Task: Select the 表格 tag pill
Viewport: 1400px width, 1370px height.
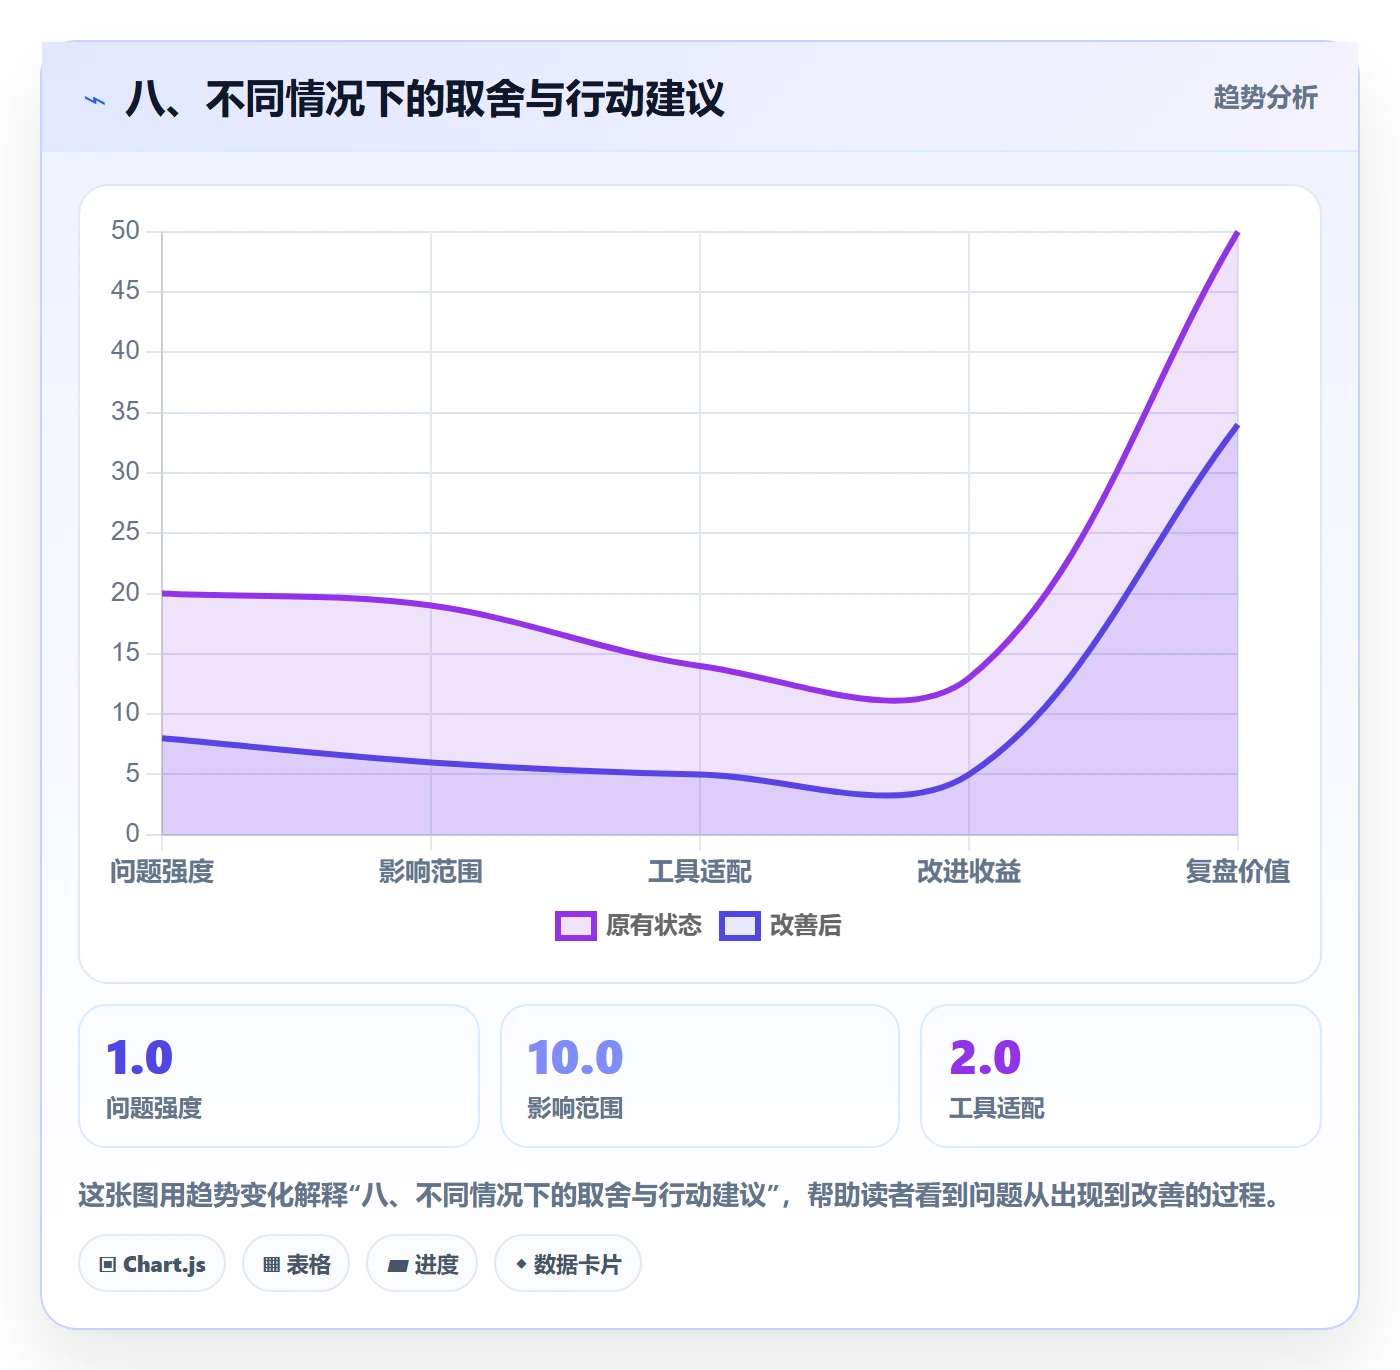Action: point(296,1264)
